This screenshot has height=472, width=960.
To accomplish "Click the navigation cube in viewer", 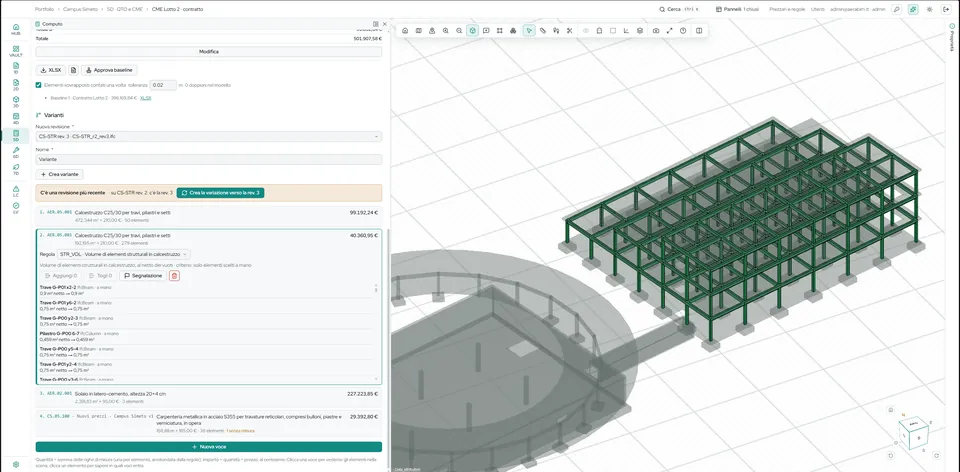I will (913, 431).
